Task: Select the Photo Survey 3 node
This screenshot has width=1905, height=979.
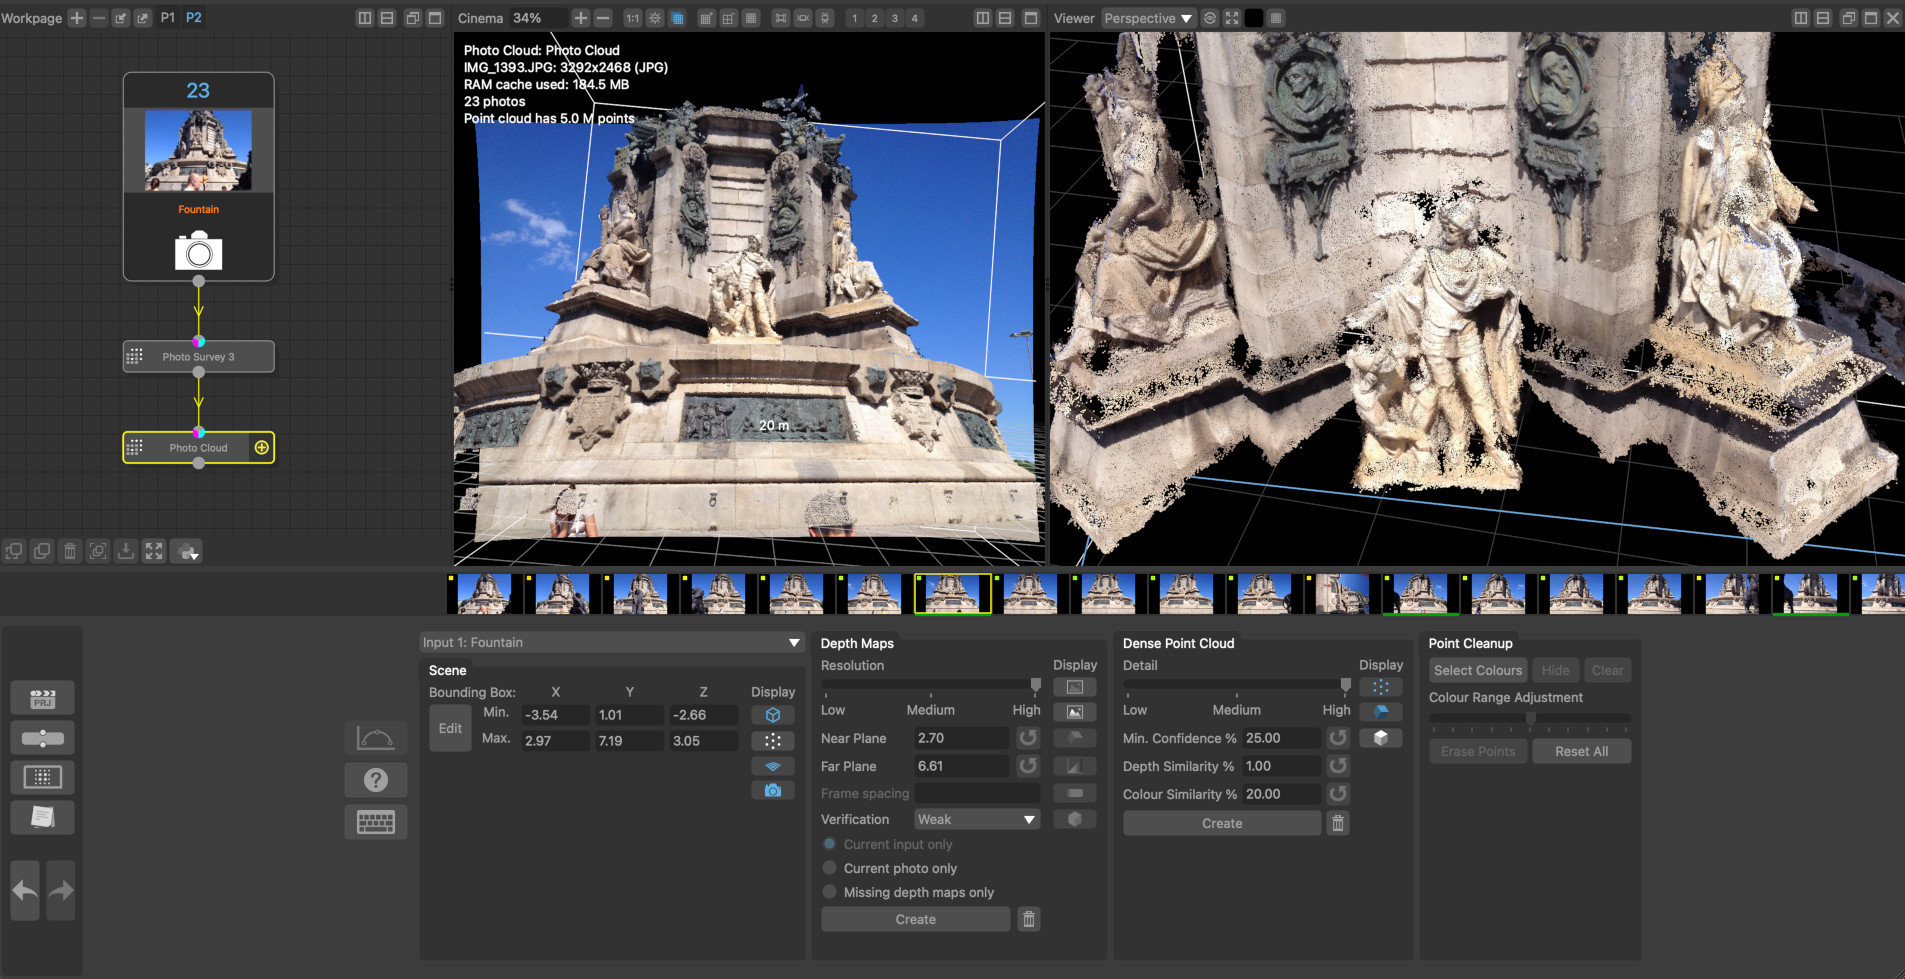Action: [198, 357]
